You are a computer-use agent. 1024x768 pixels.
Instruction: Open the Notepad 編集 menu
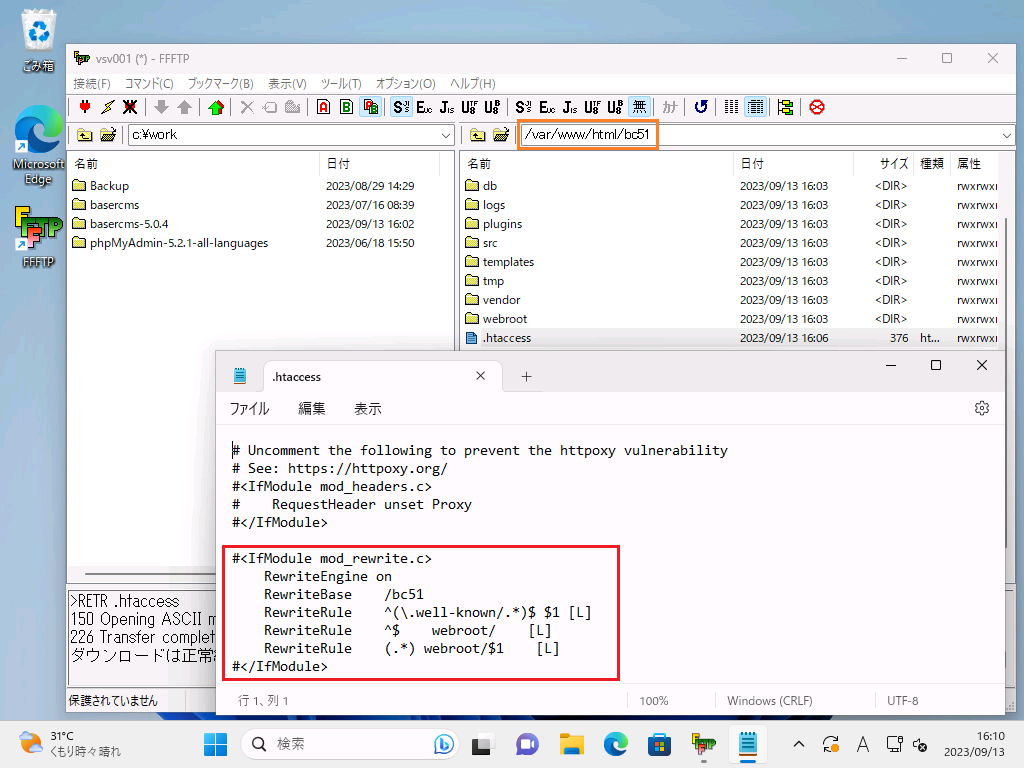[311, 408]
